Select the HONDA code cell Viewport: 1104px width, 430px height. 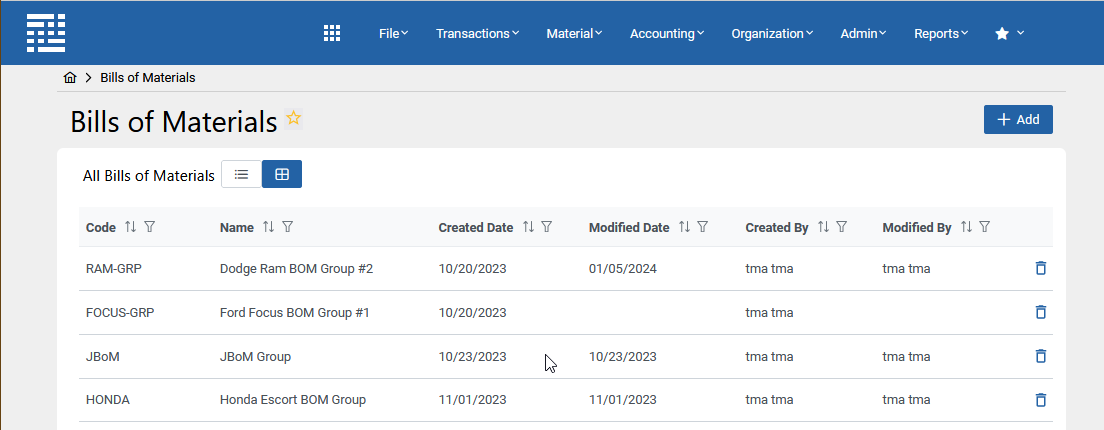tap(108, 400)
